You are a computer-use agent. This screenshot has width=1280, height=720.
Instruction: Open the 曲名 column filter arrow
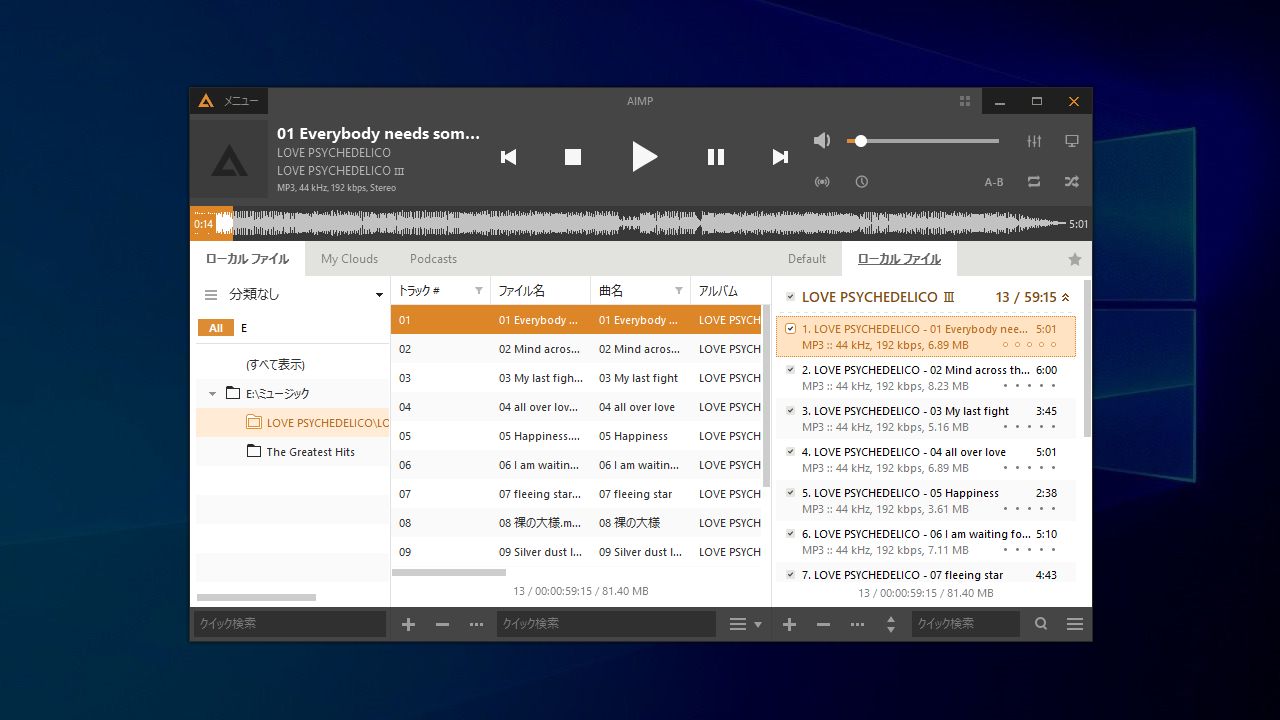(679, 291)
